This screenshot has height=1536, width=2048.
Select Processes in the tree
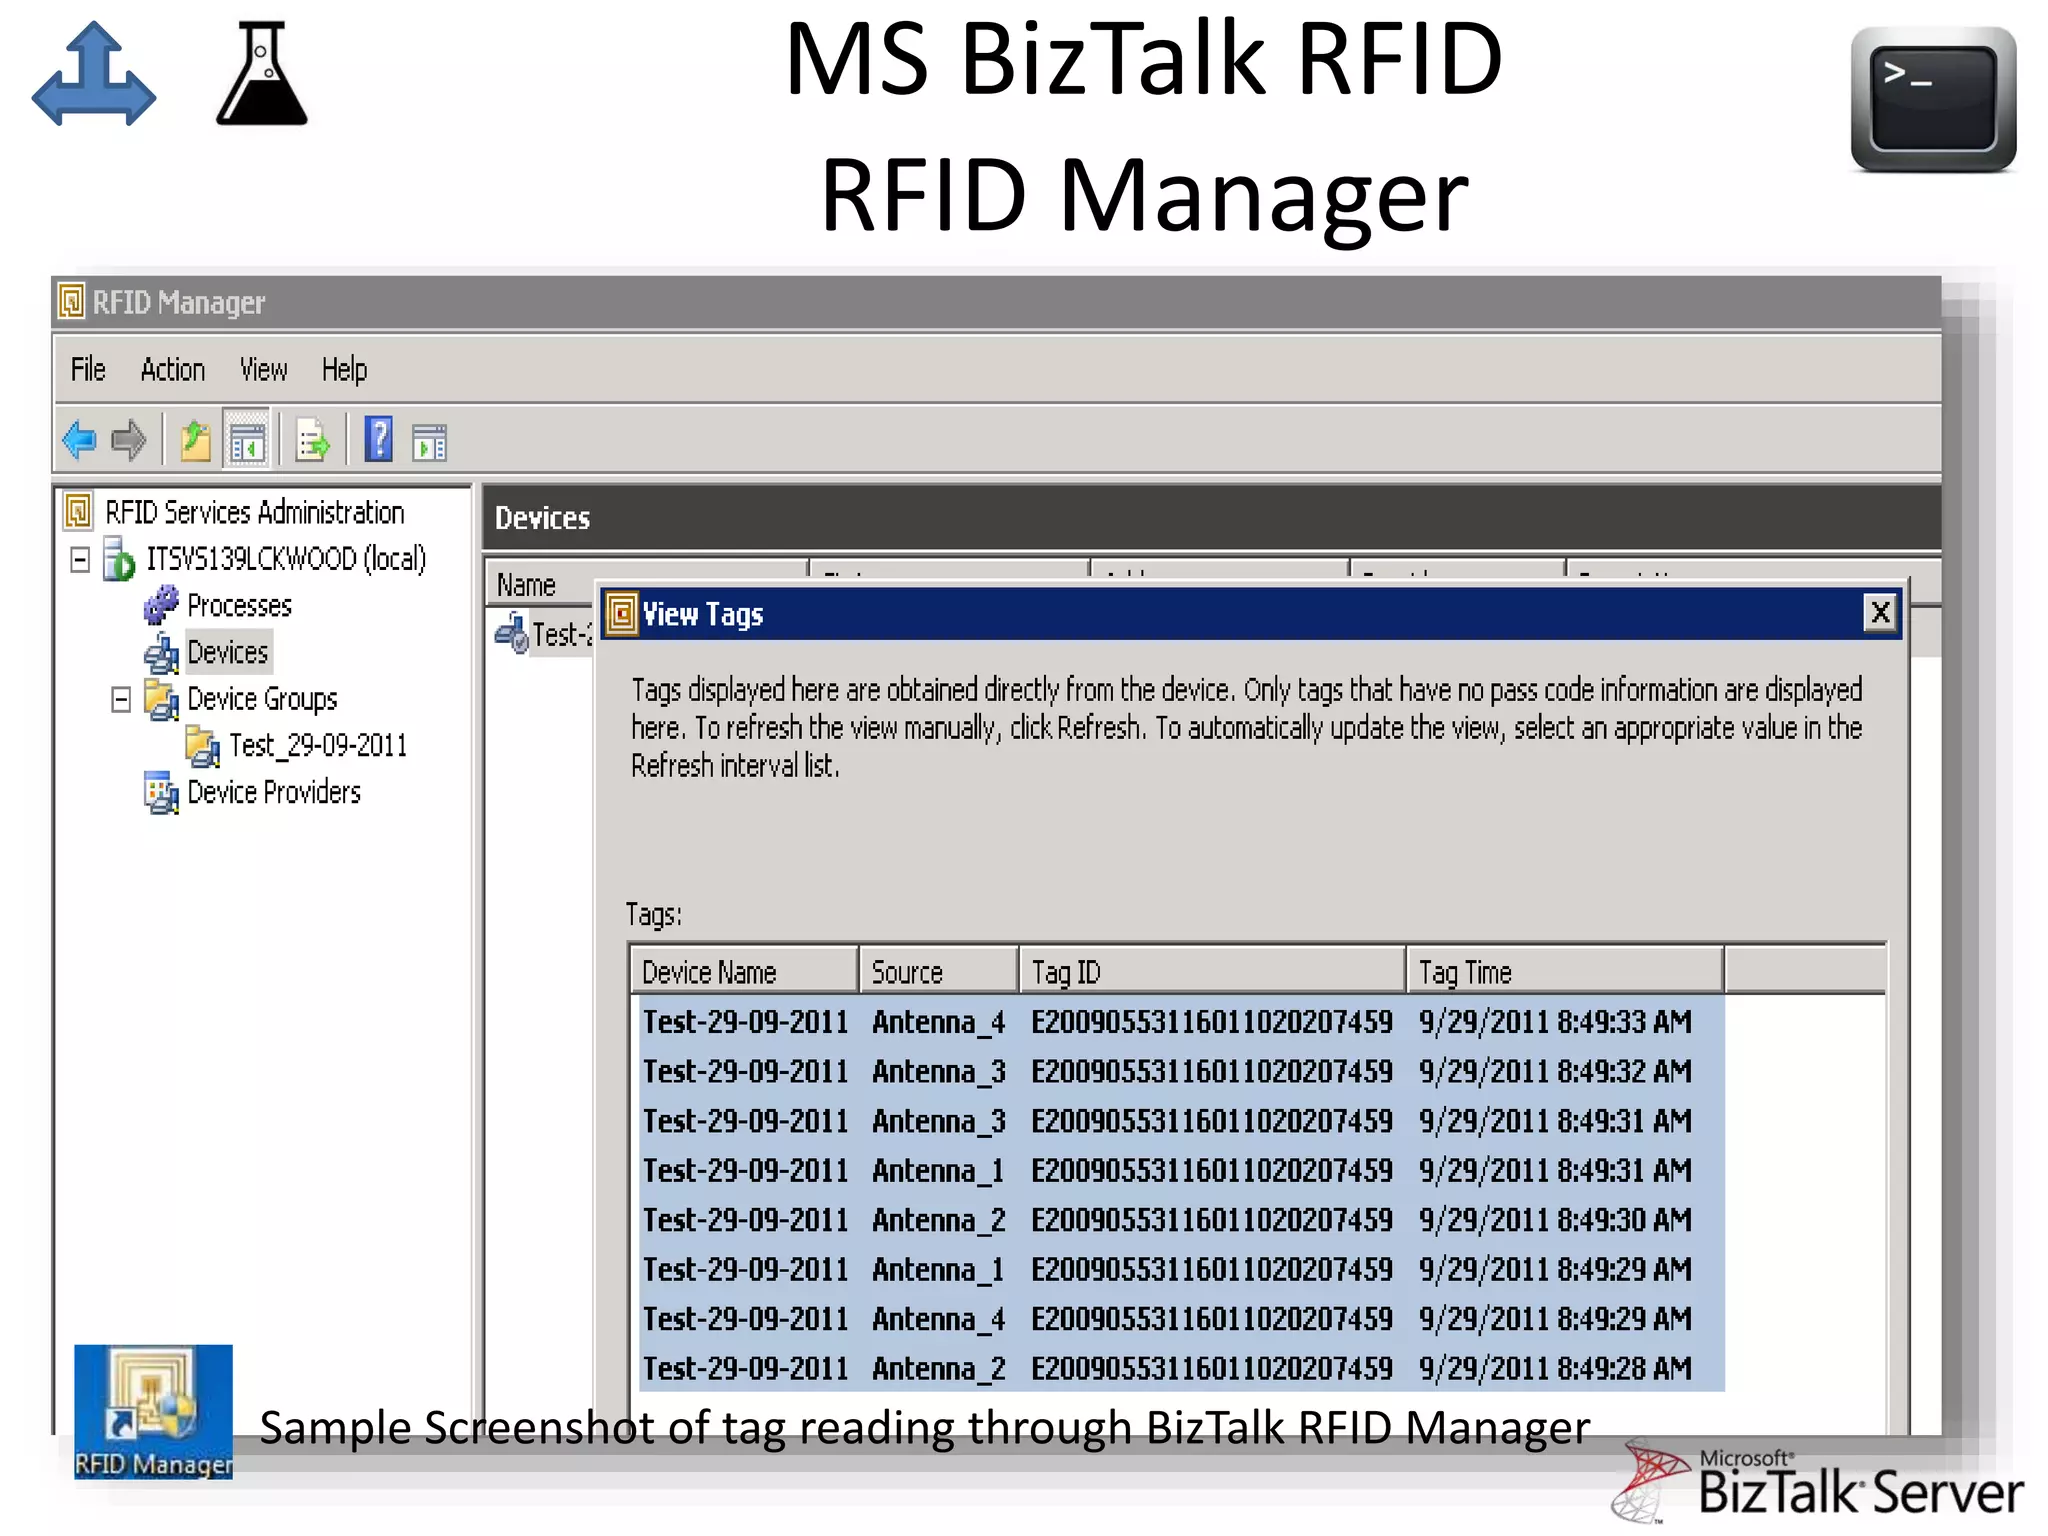(x=239, y=605)
